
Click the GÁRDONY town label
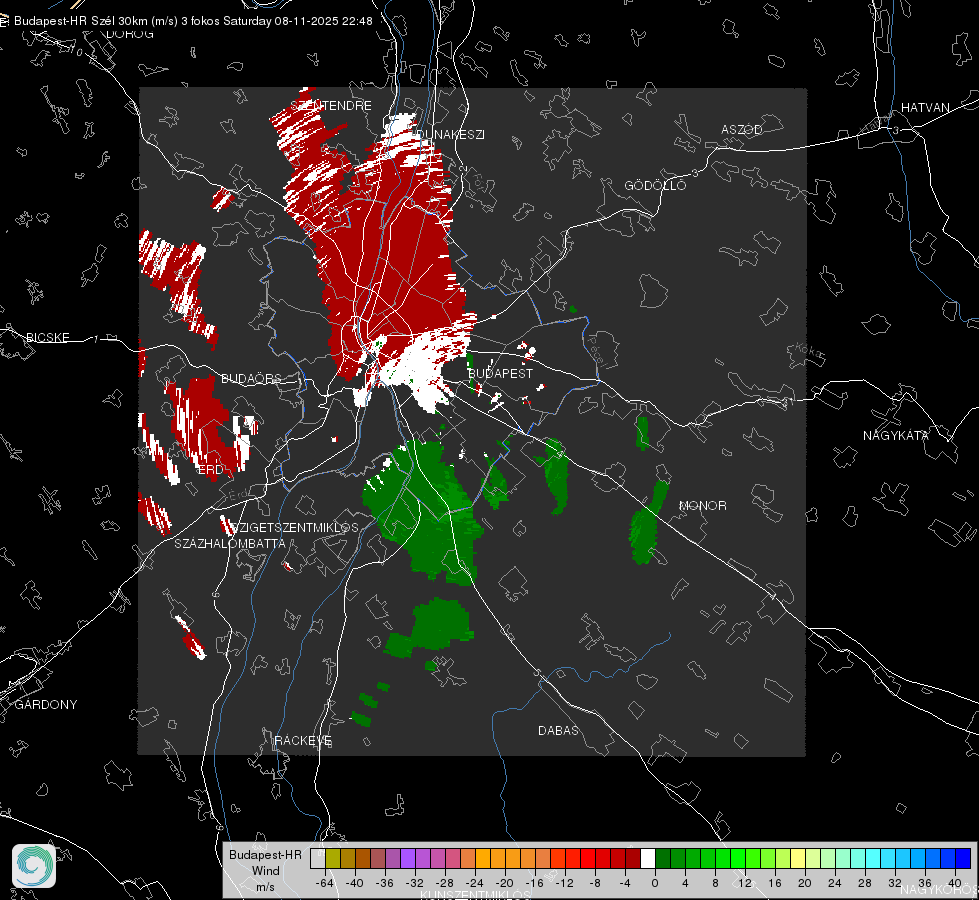46,705
